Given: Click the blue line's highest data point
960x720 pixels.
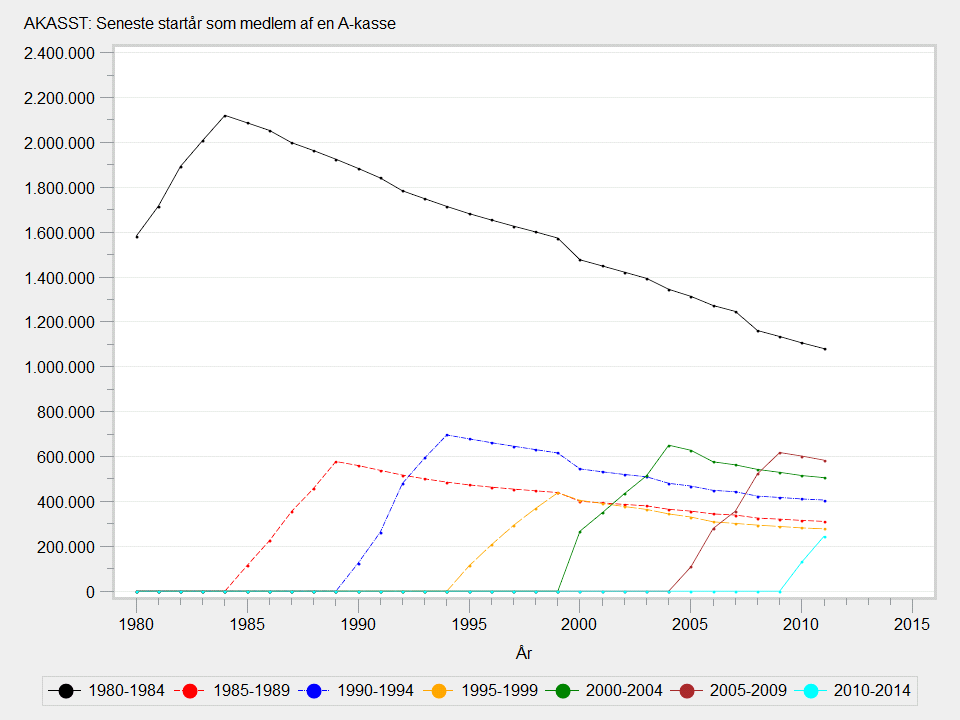Looking at the screenshot, I should [x=446, y=435].
